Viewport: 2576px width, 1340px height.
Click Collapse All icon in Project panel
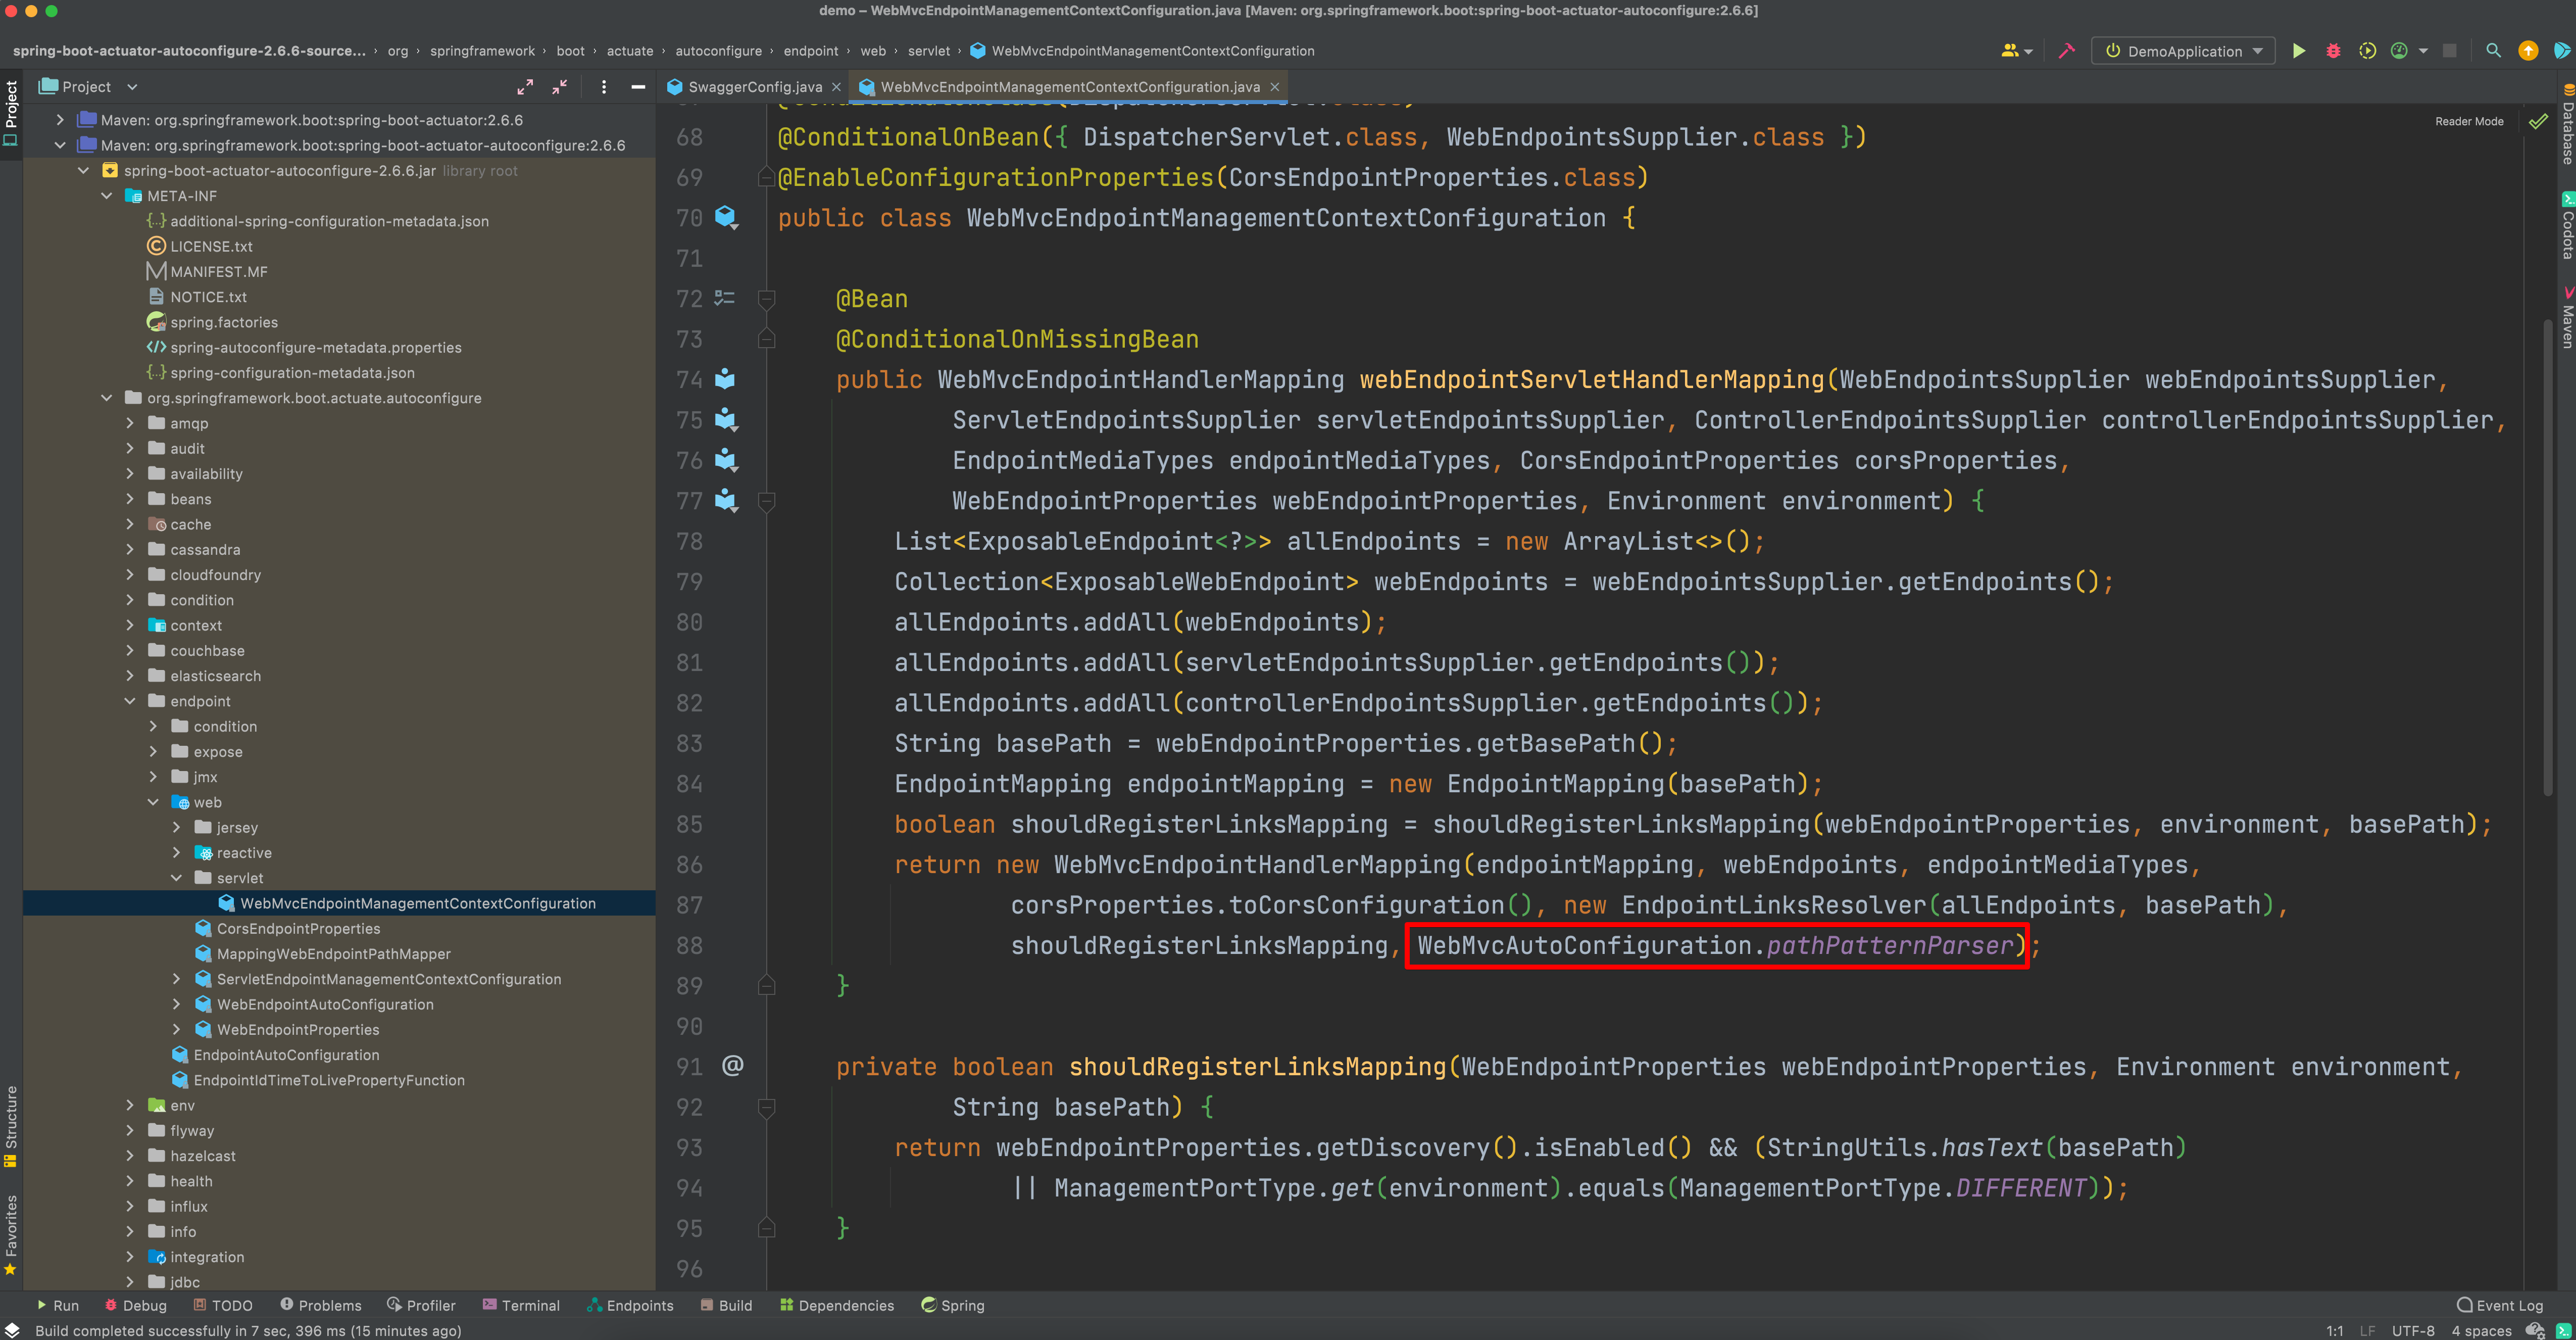click(x=560, y=87)
